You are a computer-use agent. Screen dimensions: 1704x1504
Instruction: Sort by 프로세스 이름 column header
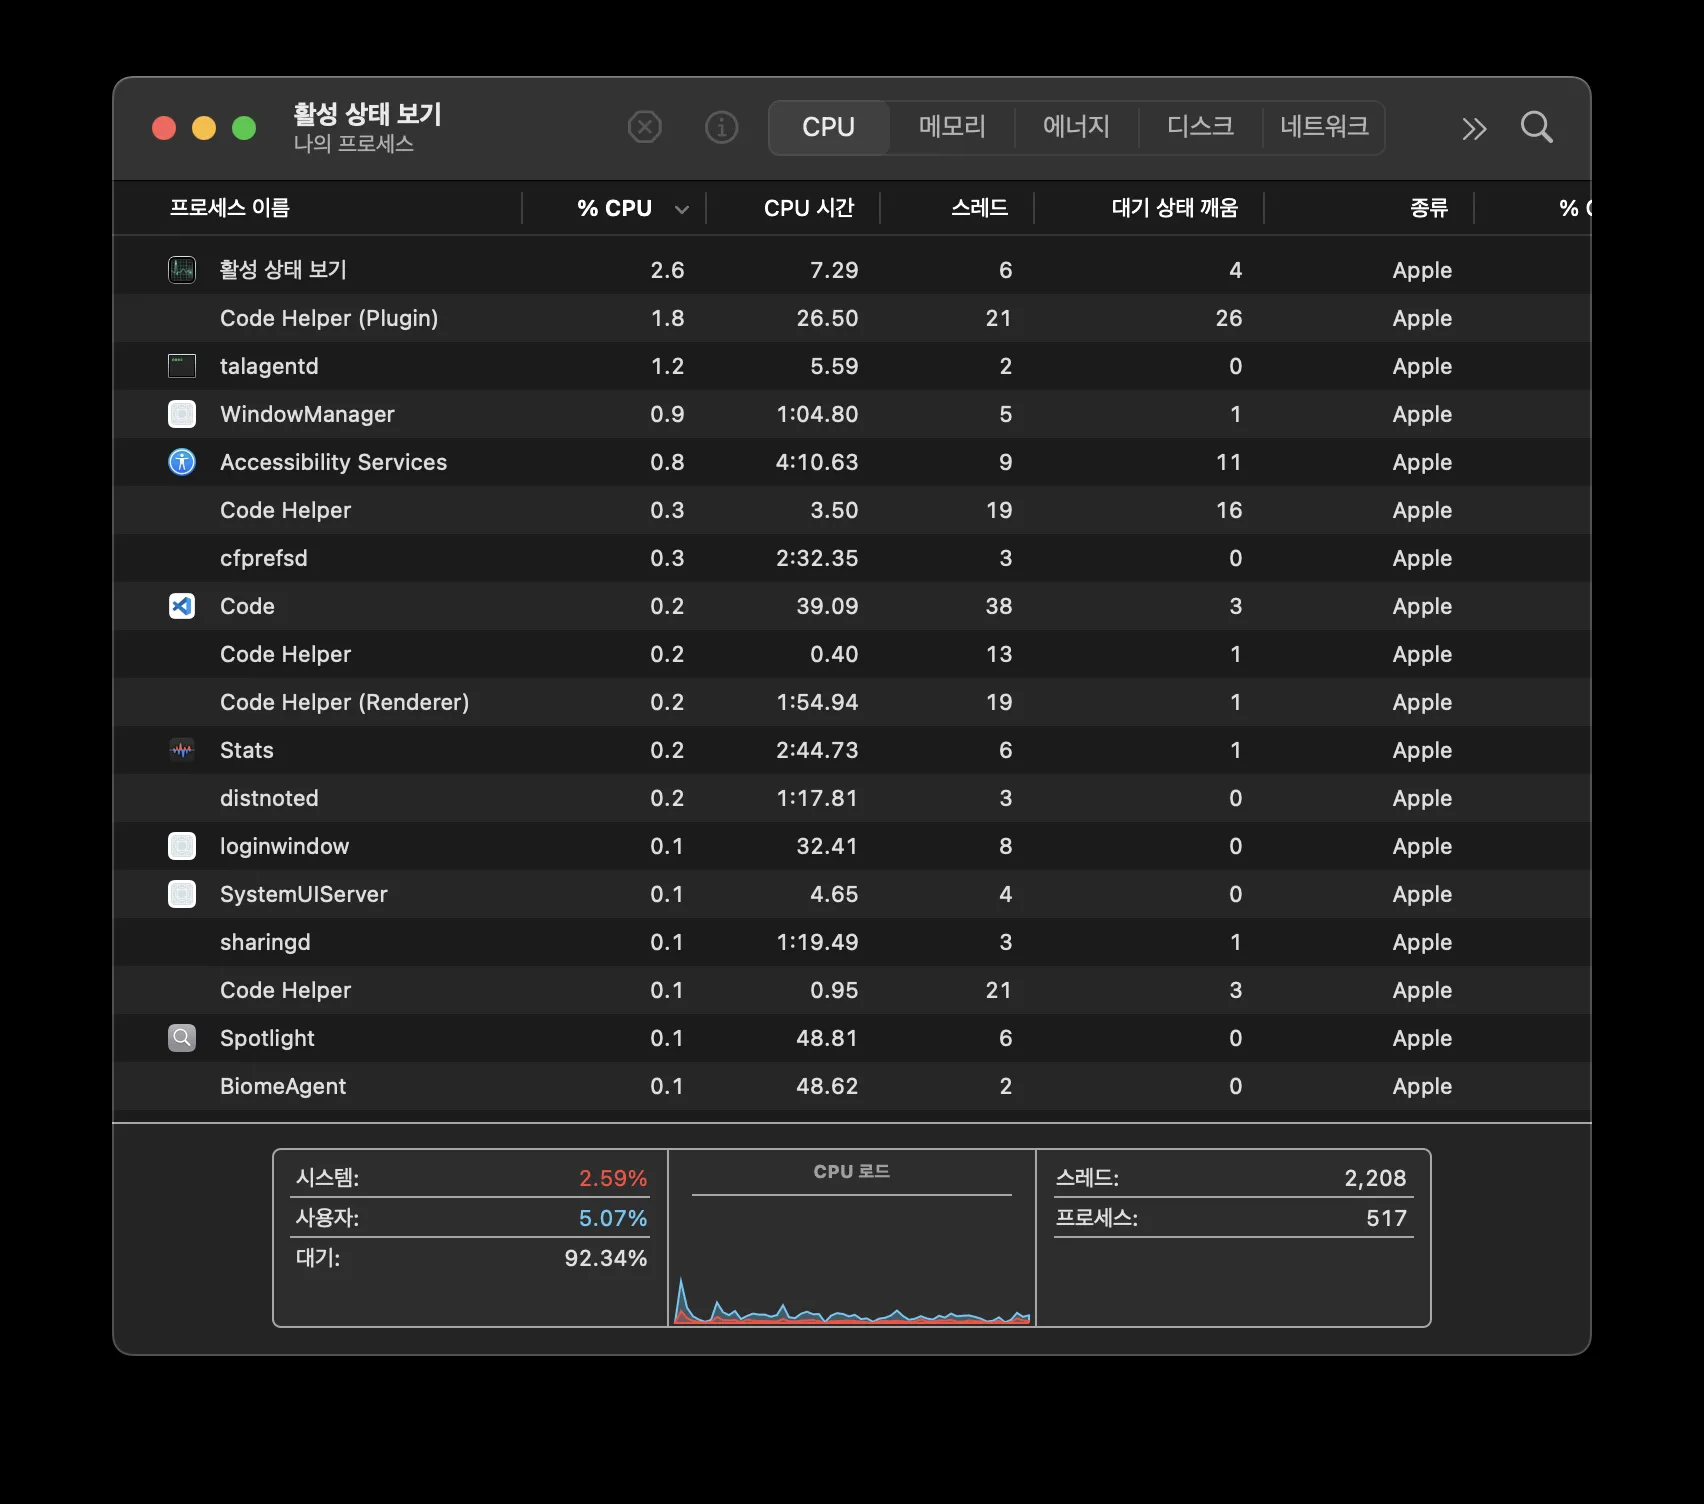318,208
